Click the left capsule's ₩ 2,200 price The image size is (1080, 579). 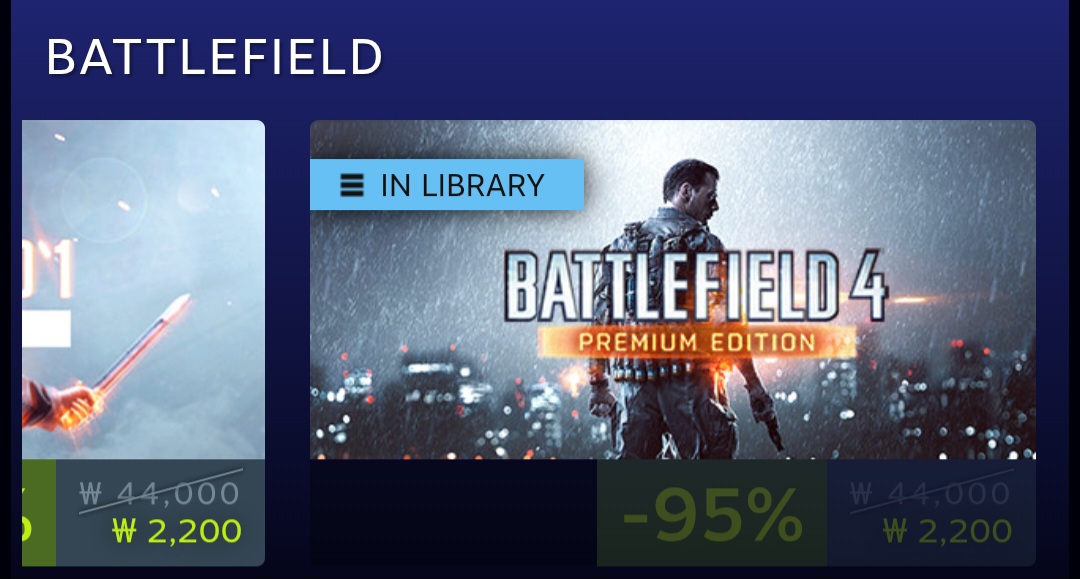tap(176, 531)
